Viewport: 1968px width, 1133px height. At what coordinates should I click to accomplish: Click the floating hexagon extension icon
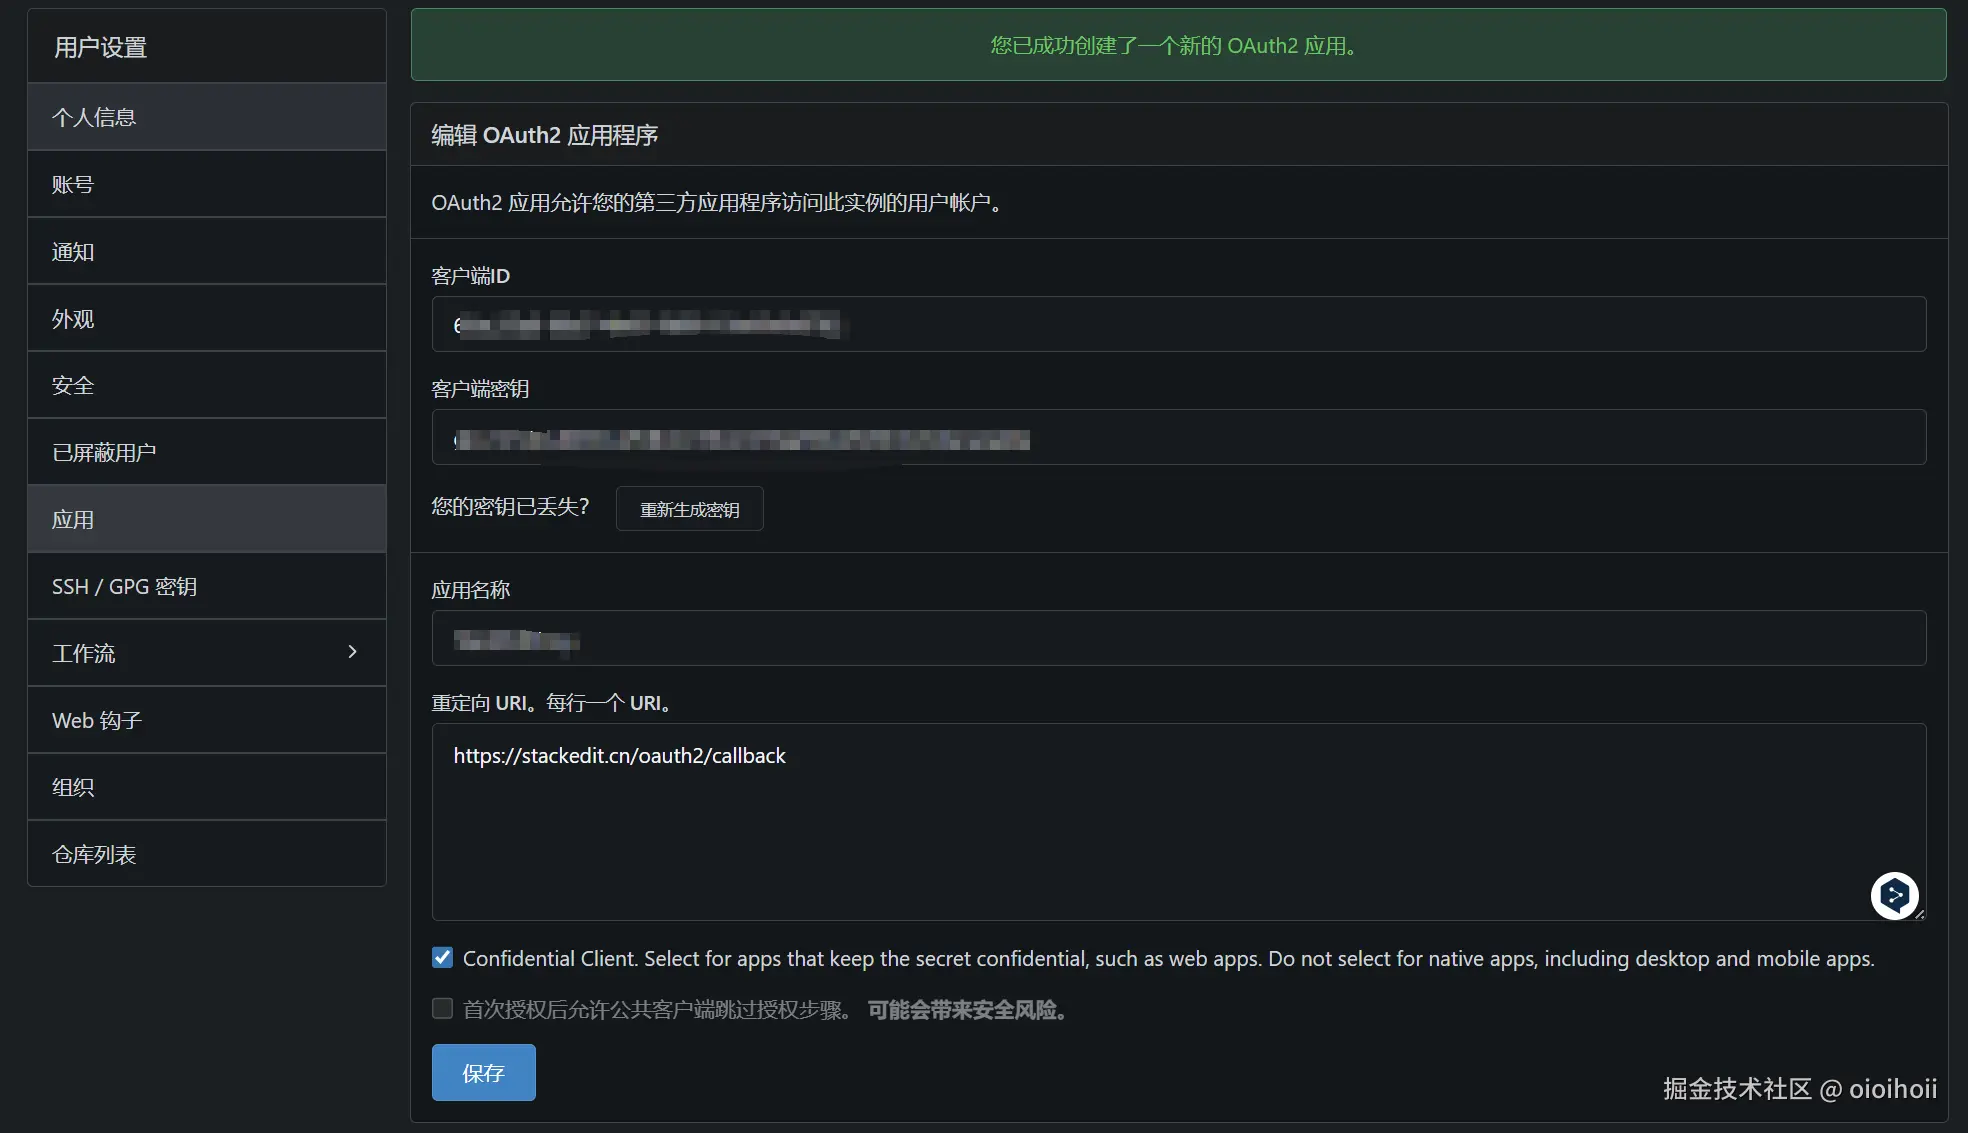(1894, 895)
